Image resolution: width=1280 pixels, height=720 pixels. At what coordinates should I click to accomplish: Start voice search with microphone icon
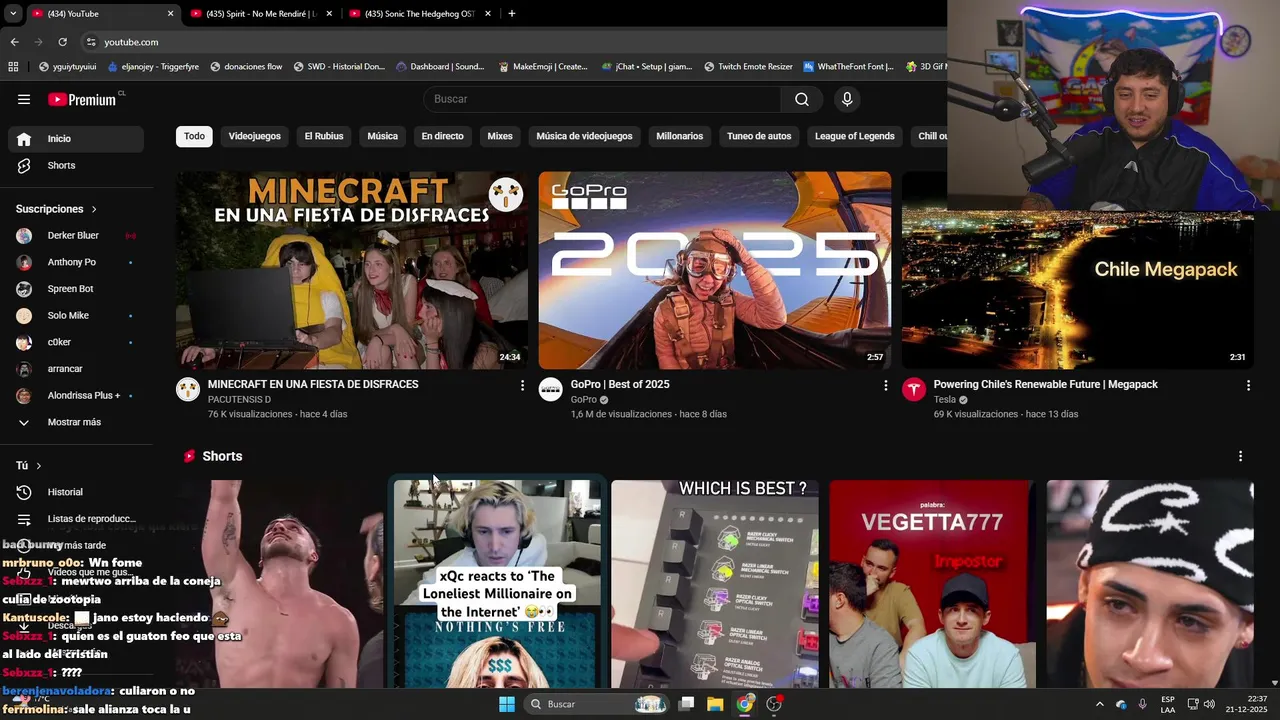click(847, 99)
